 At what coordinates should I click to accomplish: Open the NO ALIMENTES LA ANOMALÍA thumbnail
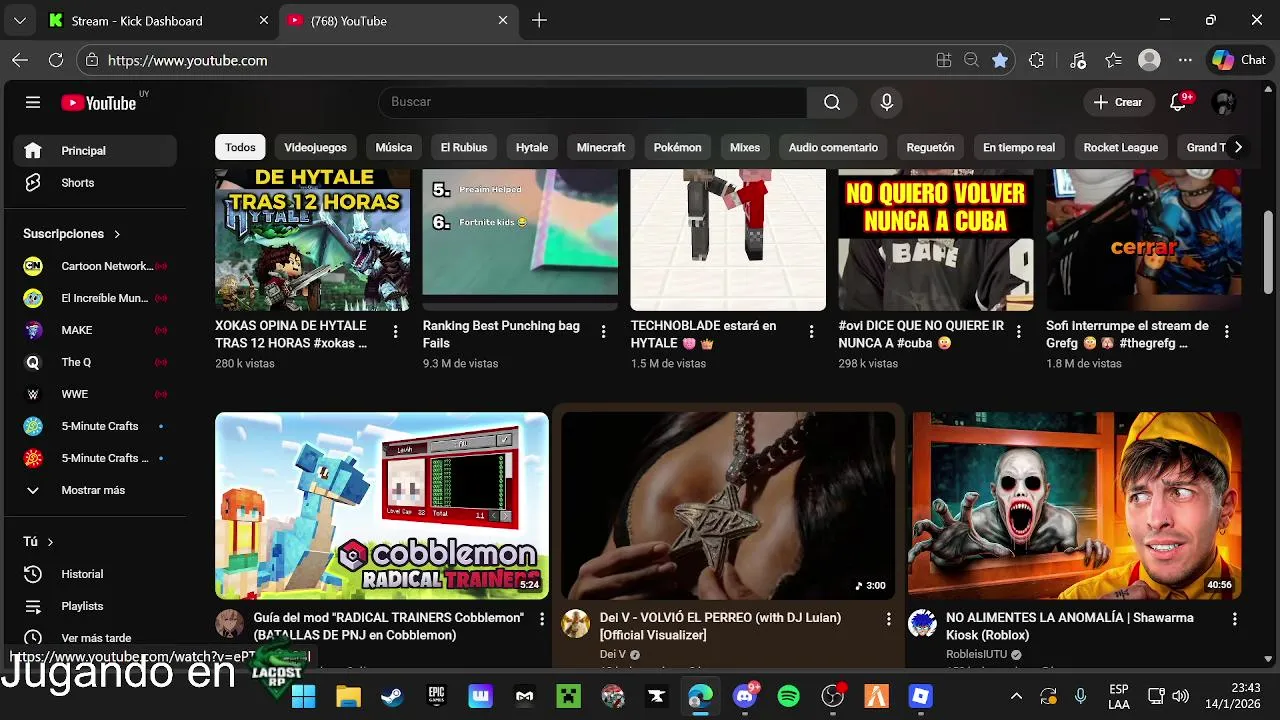(x=1075, y=506)
